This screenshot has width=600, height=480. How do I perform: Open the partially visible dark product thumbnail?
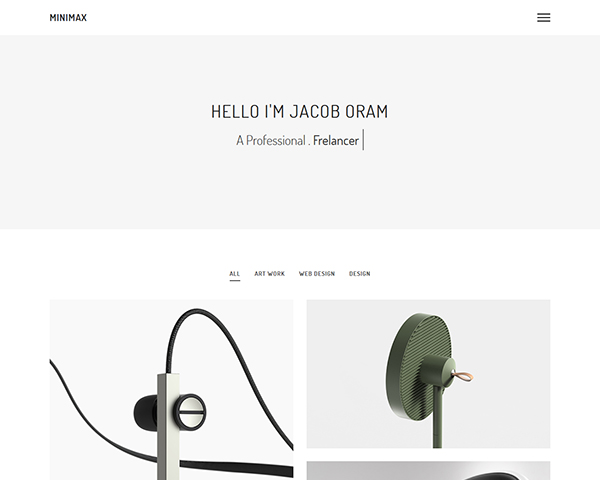click(428, 470)
